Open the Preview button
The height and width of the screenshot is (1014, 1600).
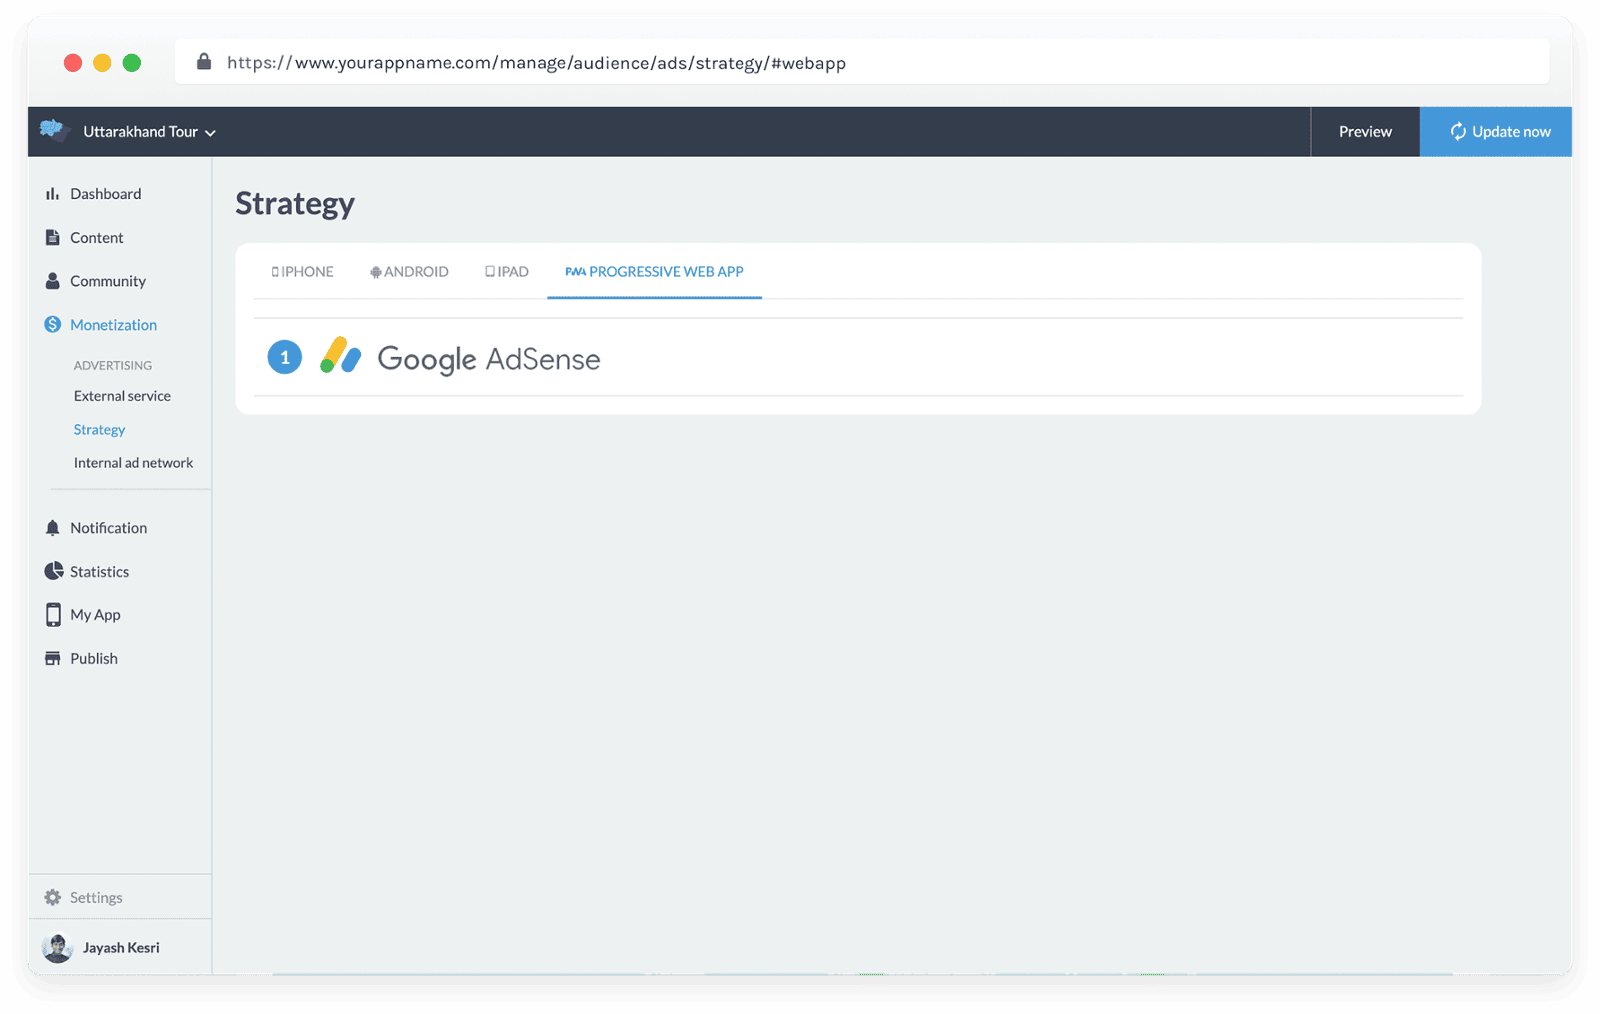click(1365, 132)
